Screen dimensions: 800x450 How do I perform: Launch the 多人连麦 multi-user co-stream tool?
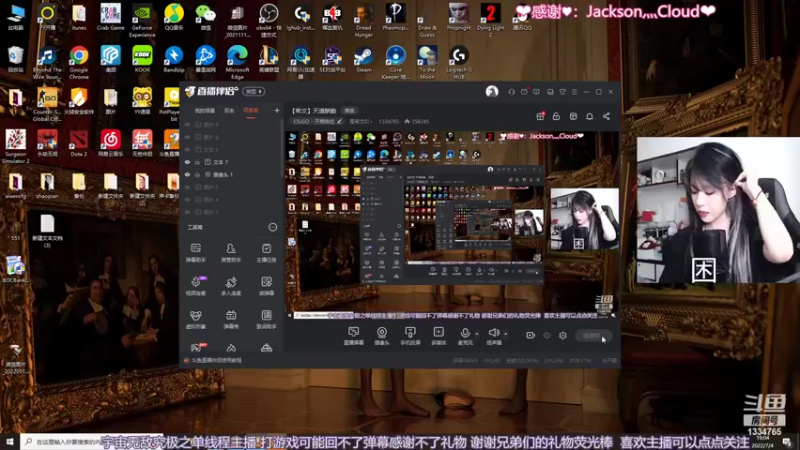click(231, 286)
